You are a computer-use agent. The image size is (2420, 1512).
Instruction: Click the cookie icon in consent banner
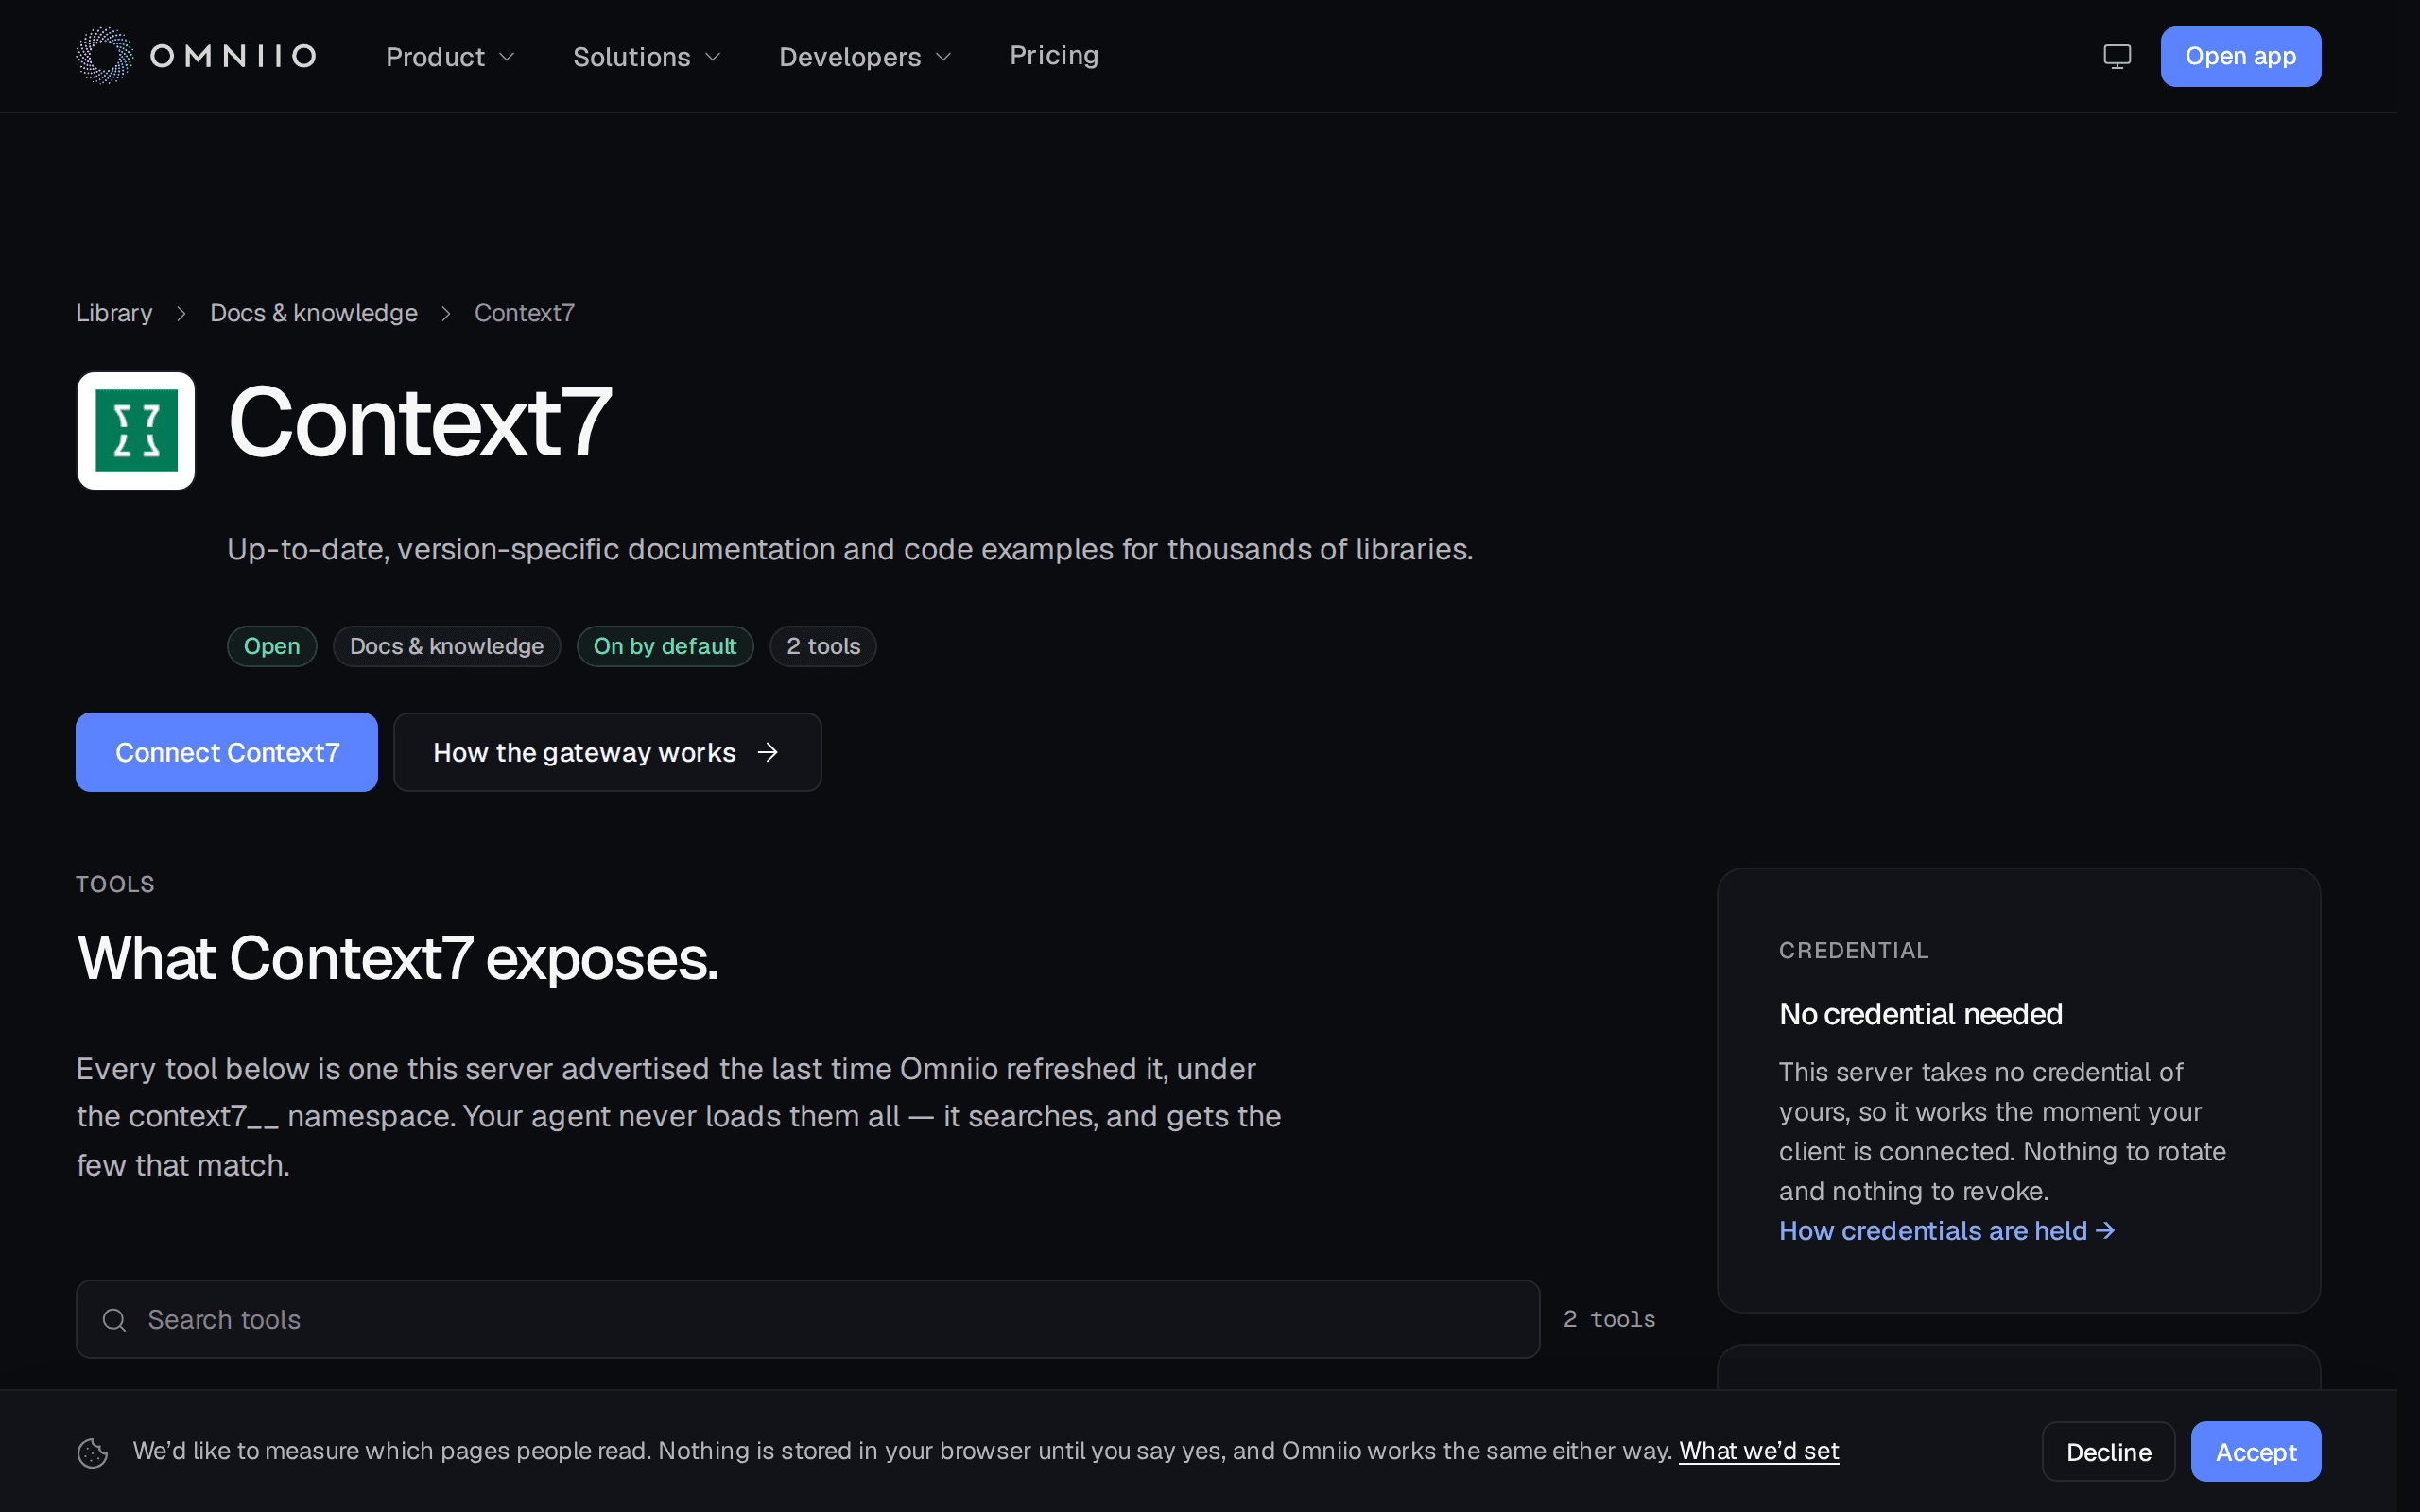[93, 1452]
